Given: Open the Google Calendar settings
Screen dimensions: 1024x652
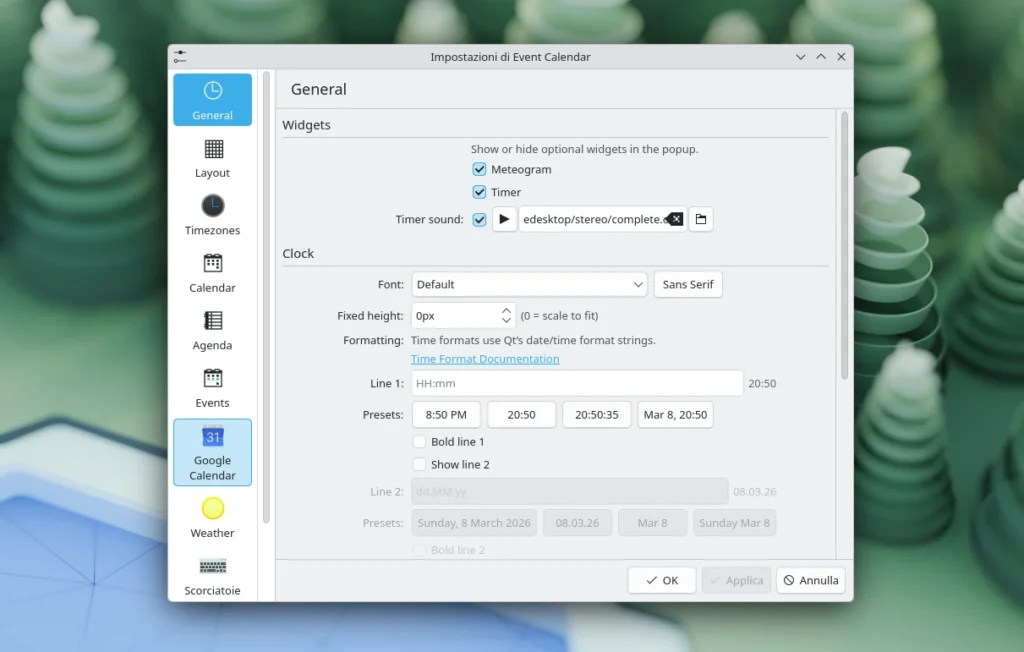Looking at the screenshot, I should click(212, 452).
